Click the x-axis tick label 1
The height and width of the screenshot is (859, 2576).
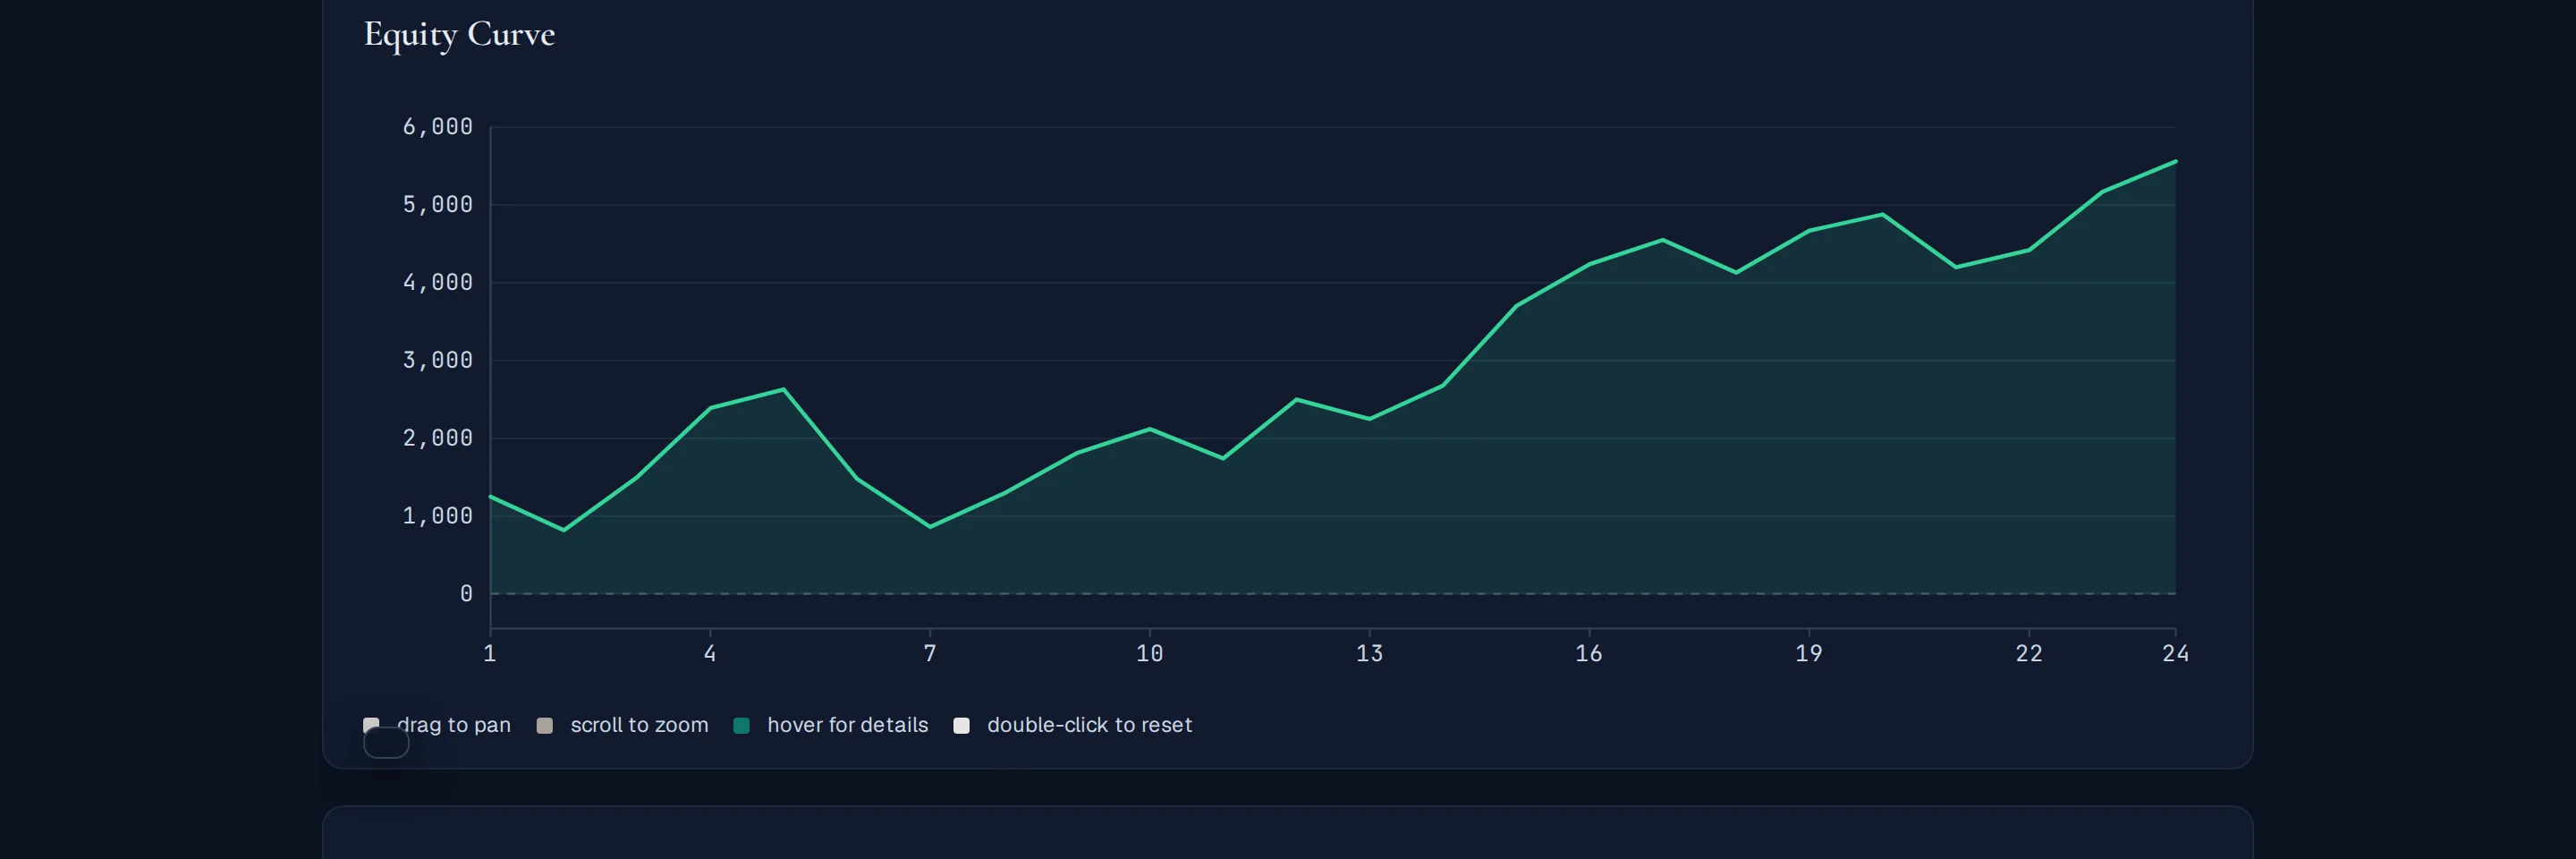pos(490,654)
